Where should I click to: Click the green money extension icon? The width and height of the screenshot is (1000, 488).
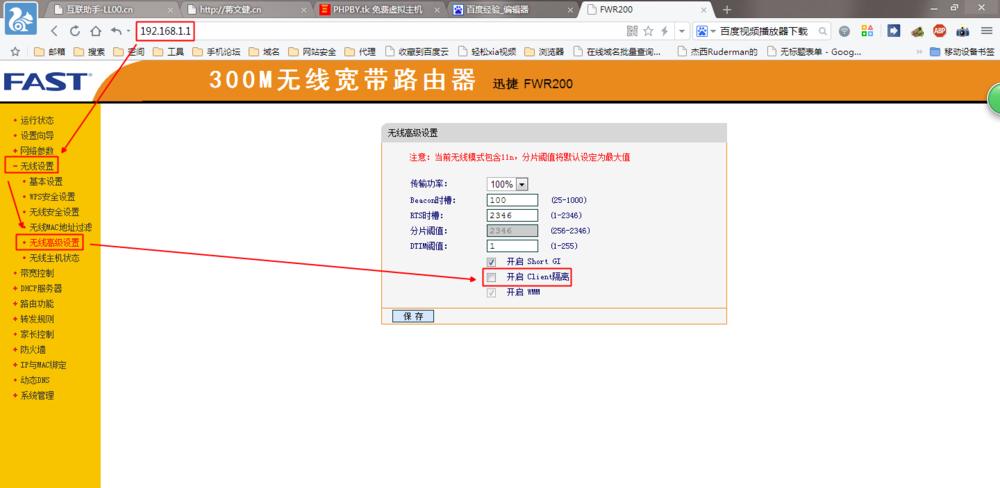[917, 31]
